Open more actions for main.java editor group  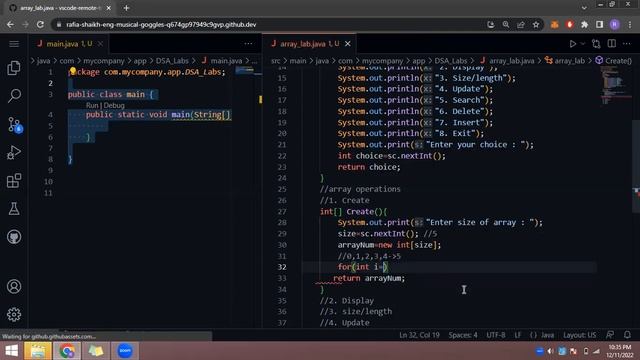(x=248, y=44)
